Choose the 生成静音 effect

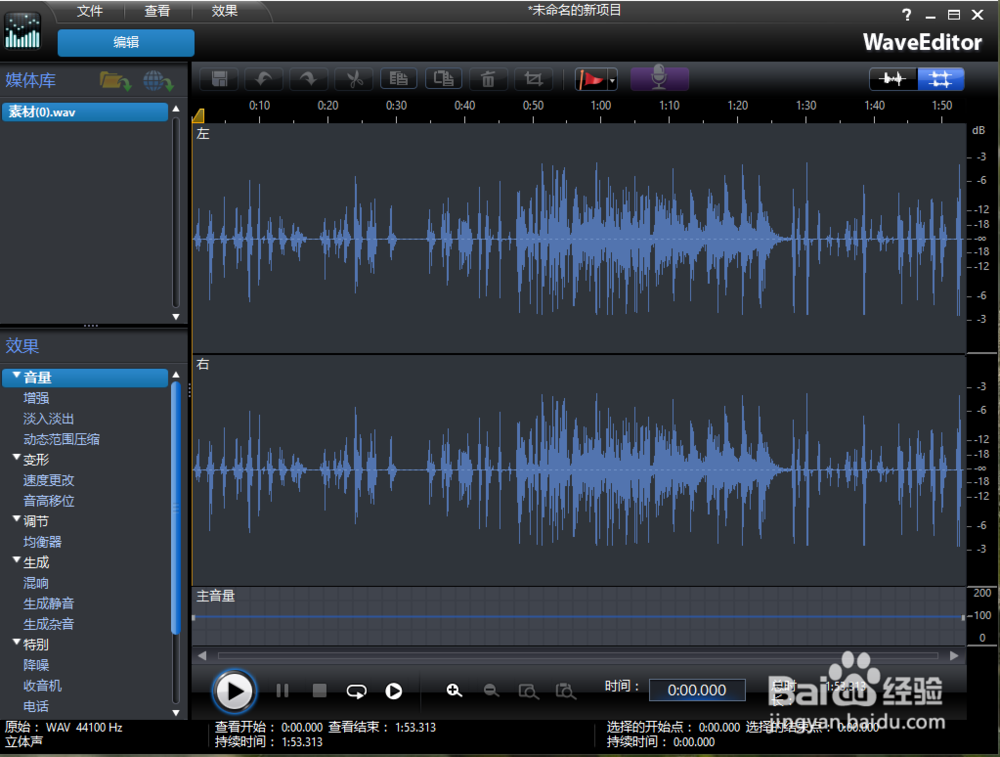[x=48, y=603]
